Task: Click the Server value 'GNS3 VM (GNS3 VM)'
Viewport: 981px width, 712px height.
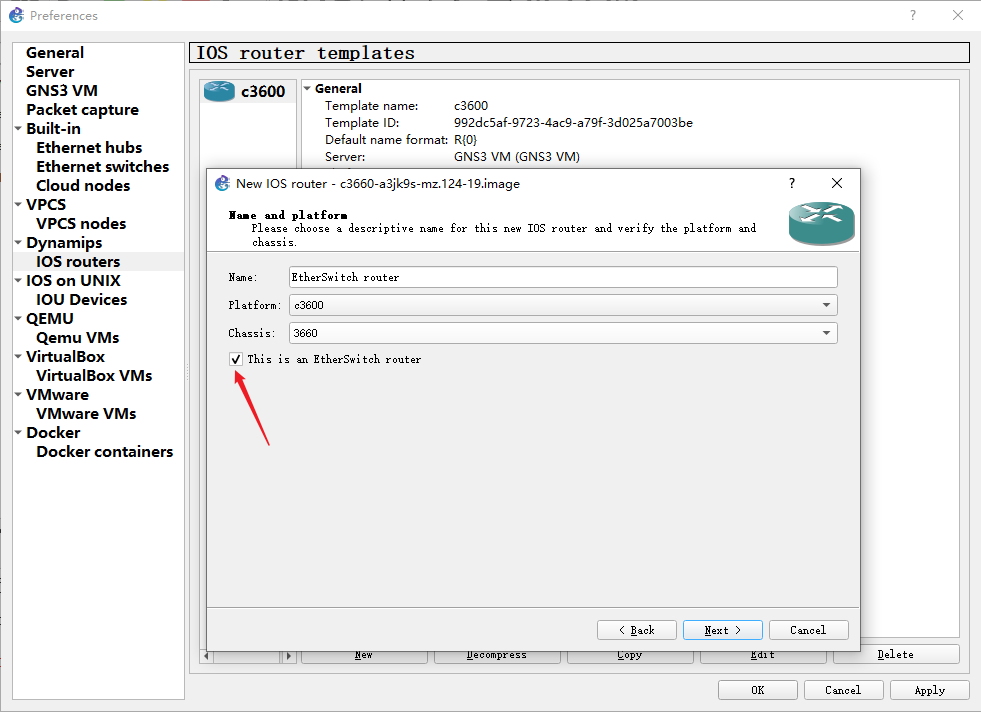Action: point(517,156)
